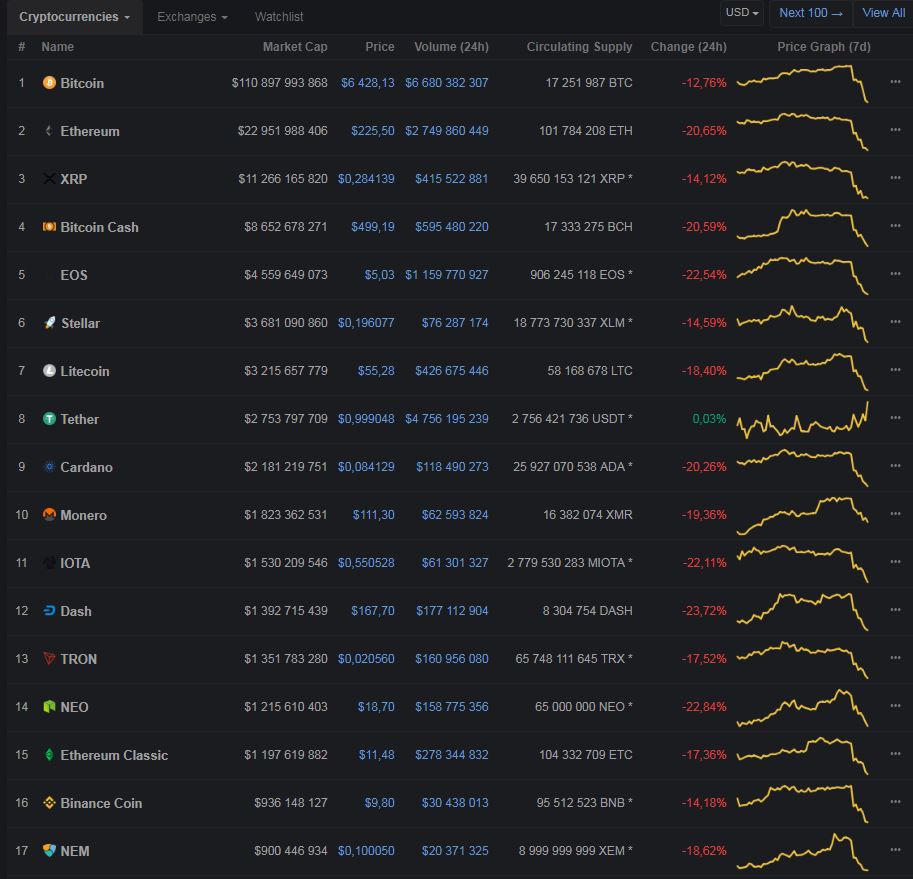Sort table by Price column header
Screen dimensions: 913x879
(x=380, y=47)
